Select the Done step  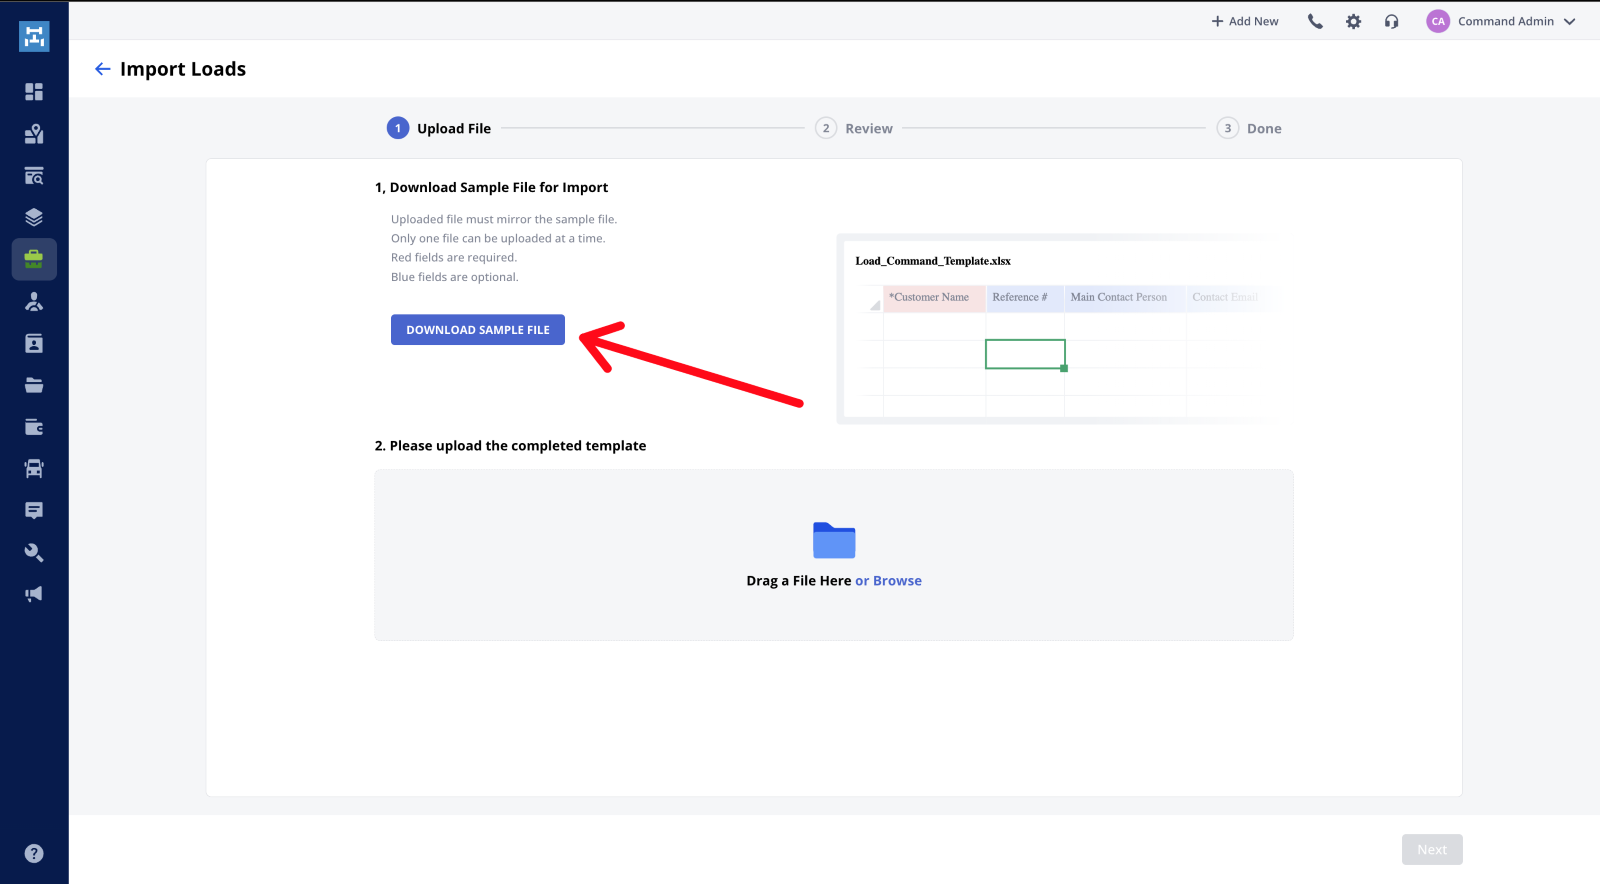(1249, 128)
